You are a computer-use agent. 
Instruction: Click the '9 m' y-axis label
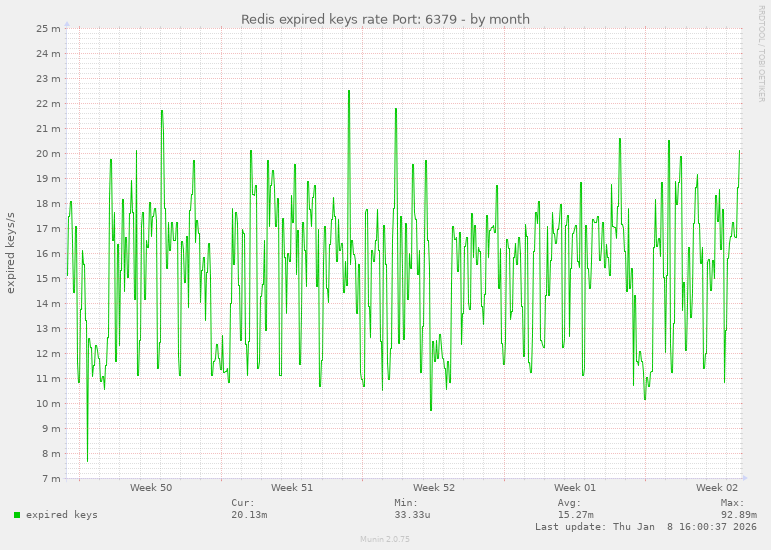(51, 429)
